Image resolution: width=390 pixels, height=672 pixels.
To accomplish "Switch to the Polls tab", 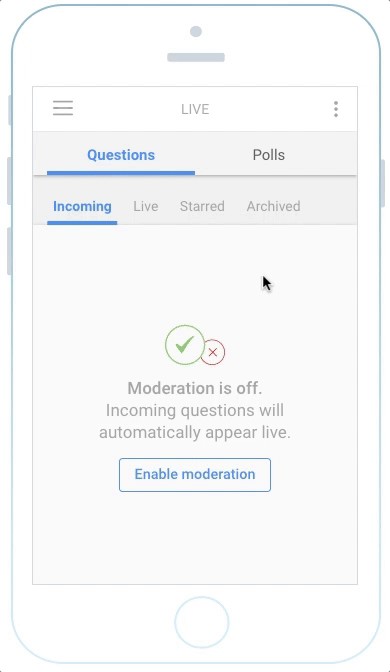I will pyautogui.click(x=269, y=155).
